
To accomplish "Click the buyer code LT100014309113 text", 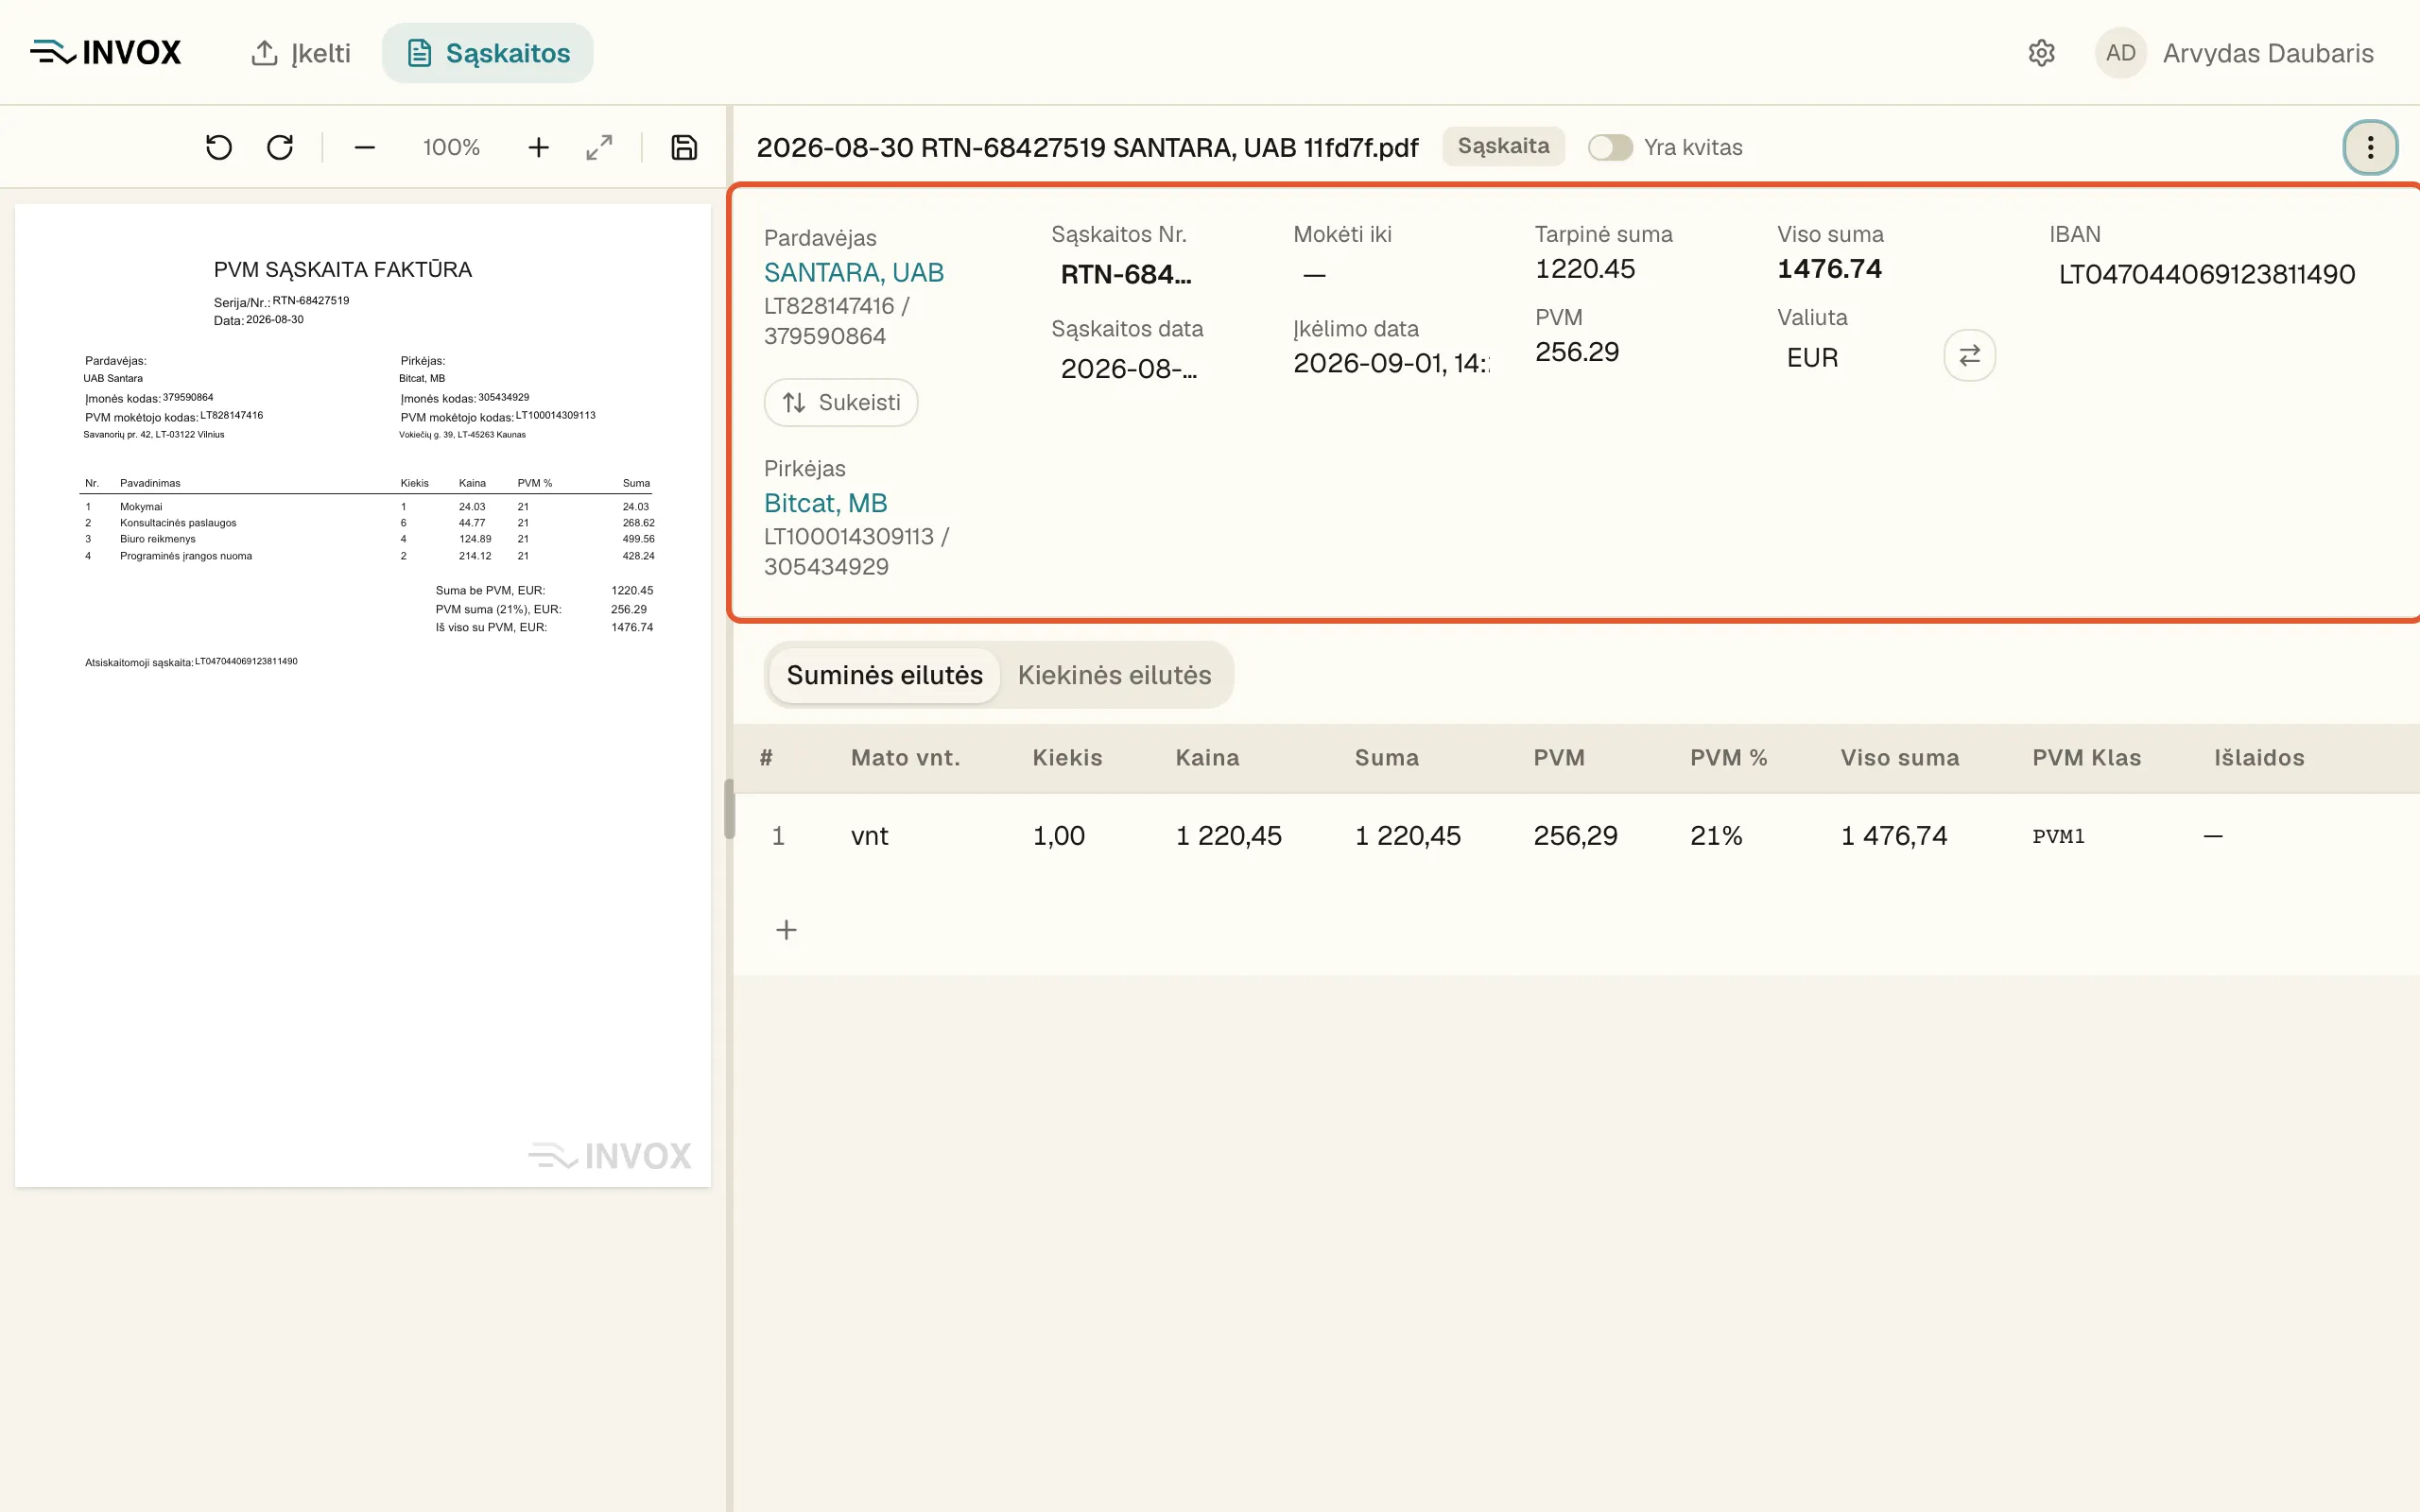I will coord(849,537).
